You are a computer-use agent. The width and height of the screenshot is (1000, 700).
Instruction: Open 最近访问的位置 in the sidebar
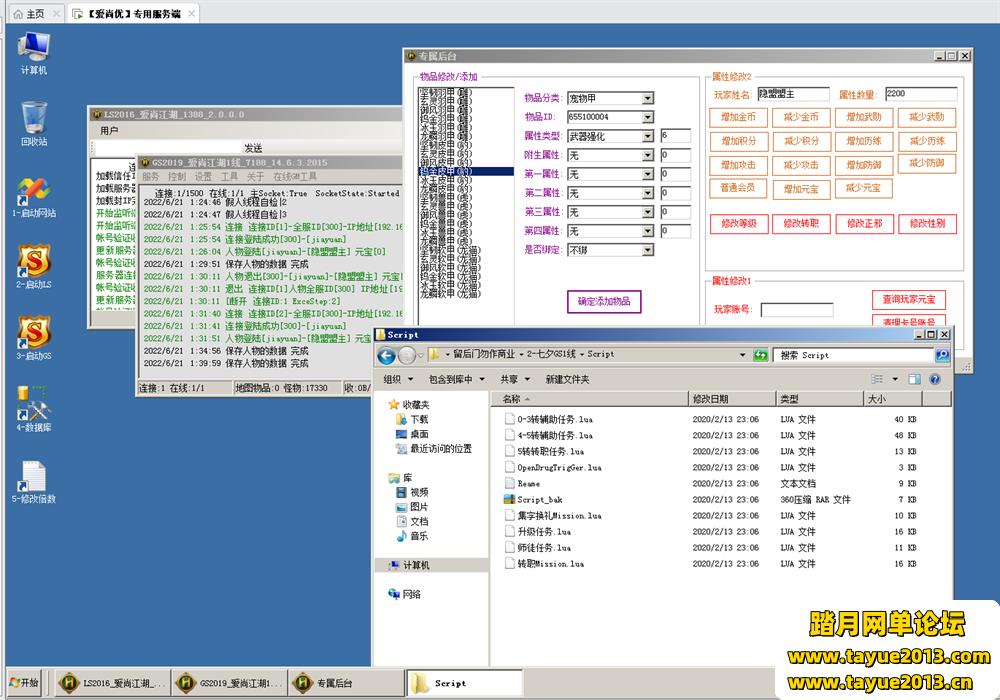click(434, 449)
